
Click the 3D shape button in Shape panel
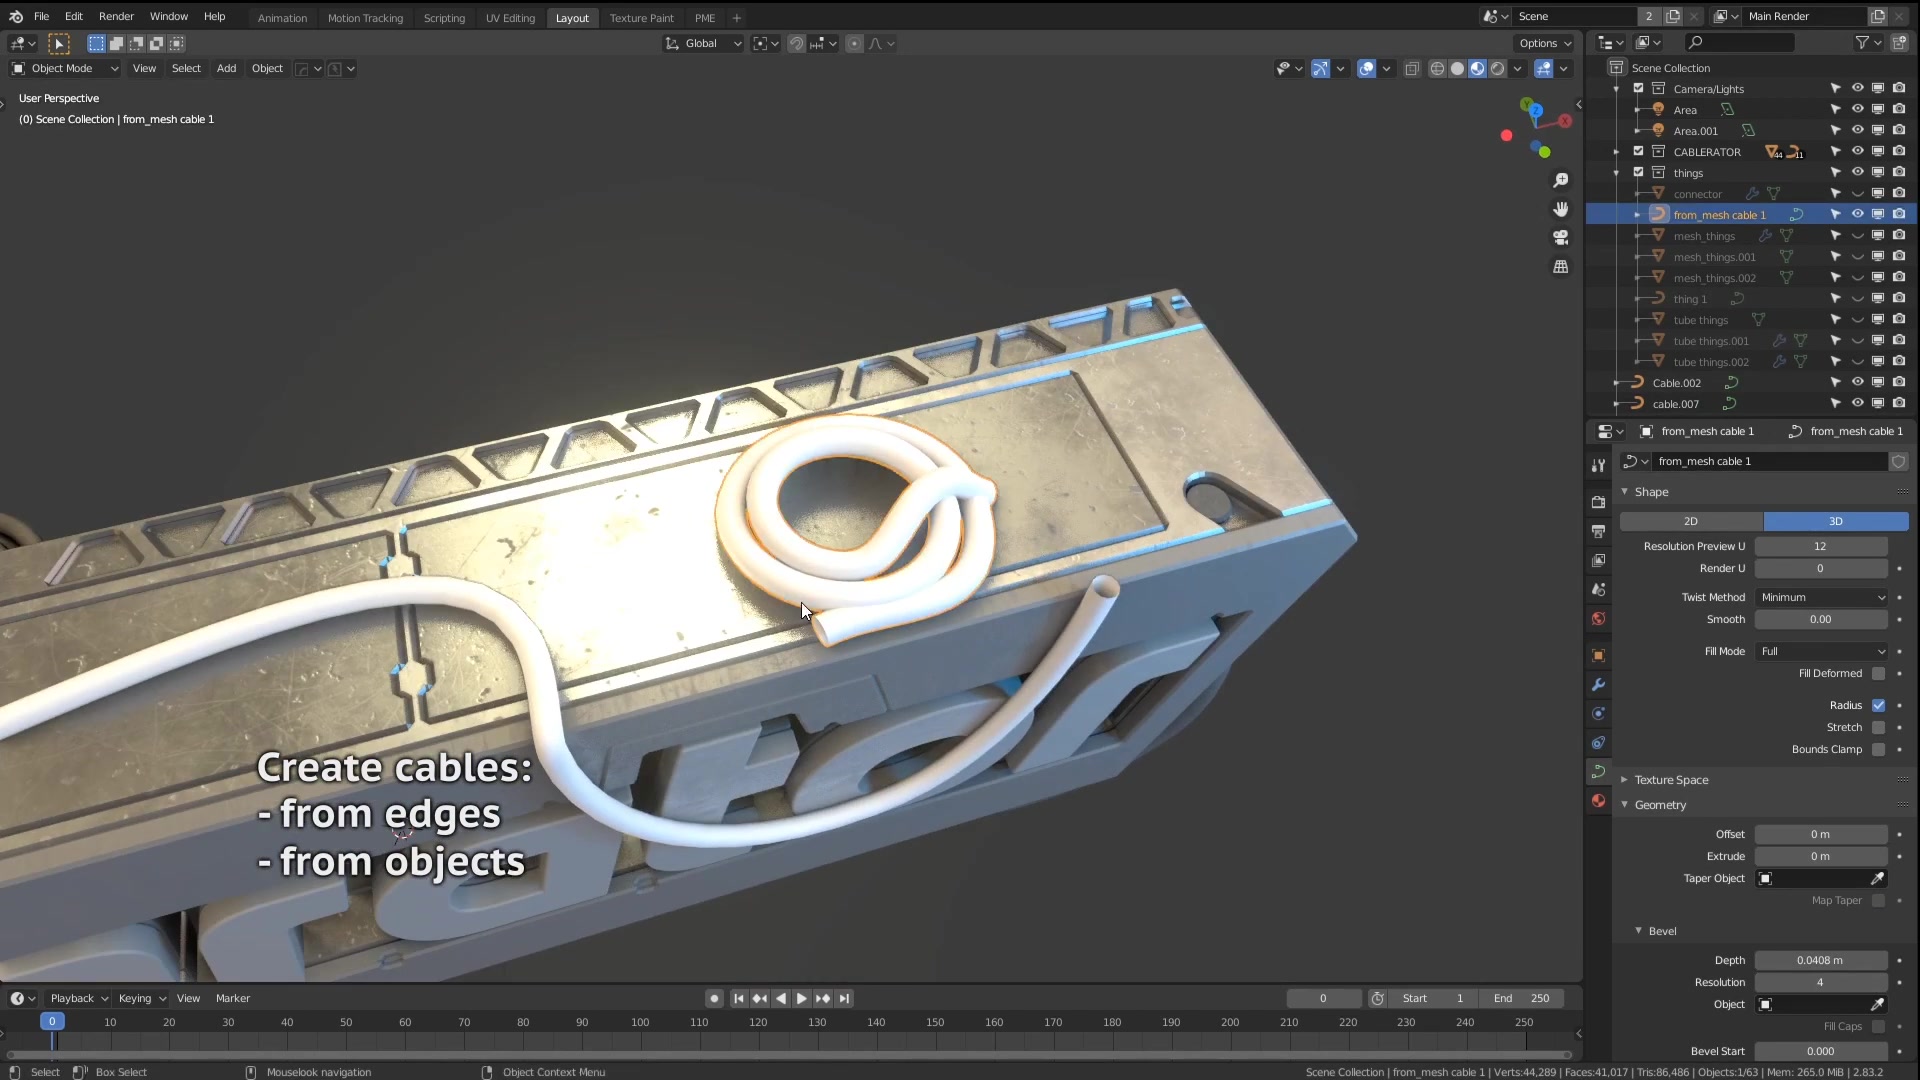pos(1833,520)
